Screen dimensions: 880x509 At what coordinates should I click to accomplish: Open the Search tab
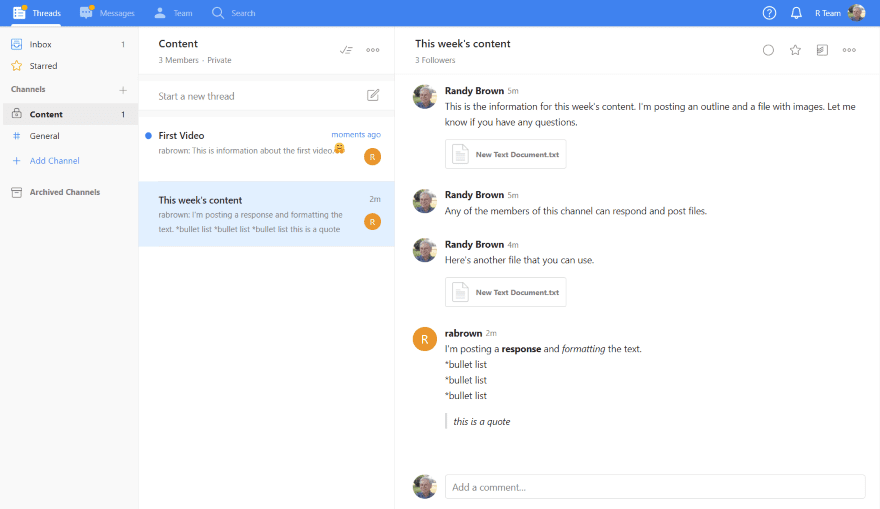pyautogui.click(x=233, y=13)
